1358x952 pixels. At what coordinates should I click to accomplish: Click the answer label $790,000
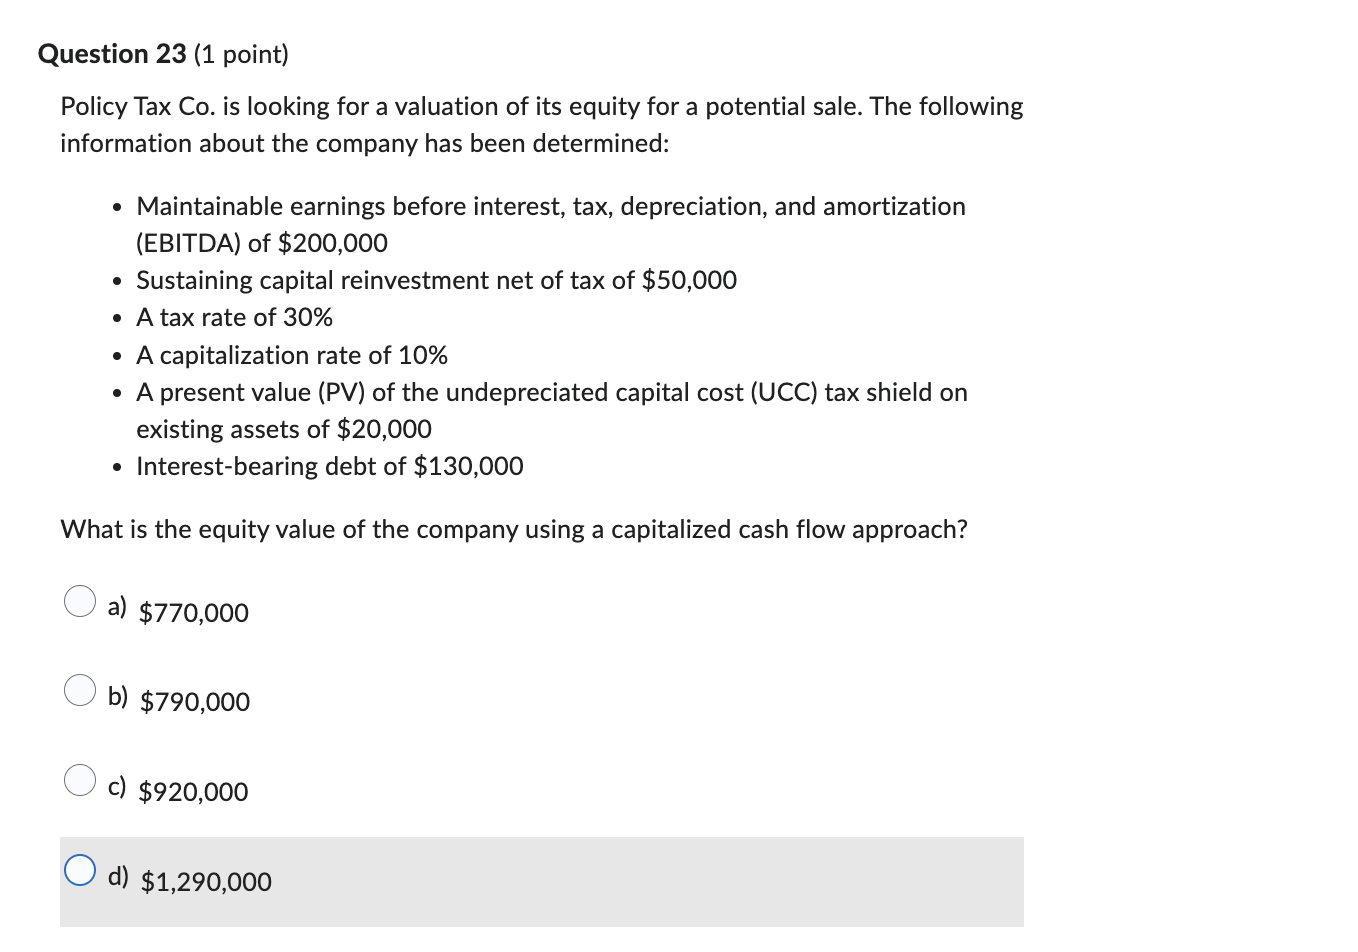195,702
